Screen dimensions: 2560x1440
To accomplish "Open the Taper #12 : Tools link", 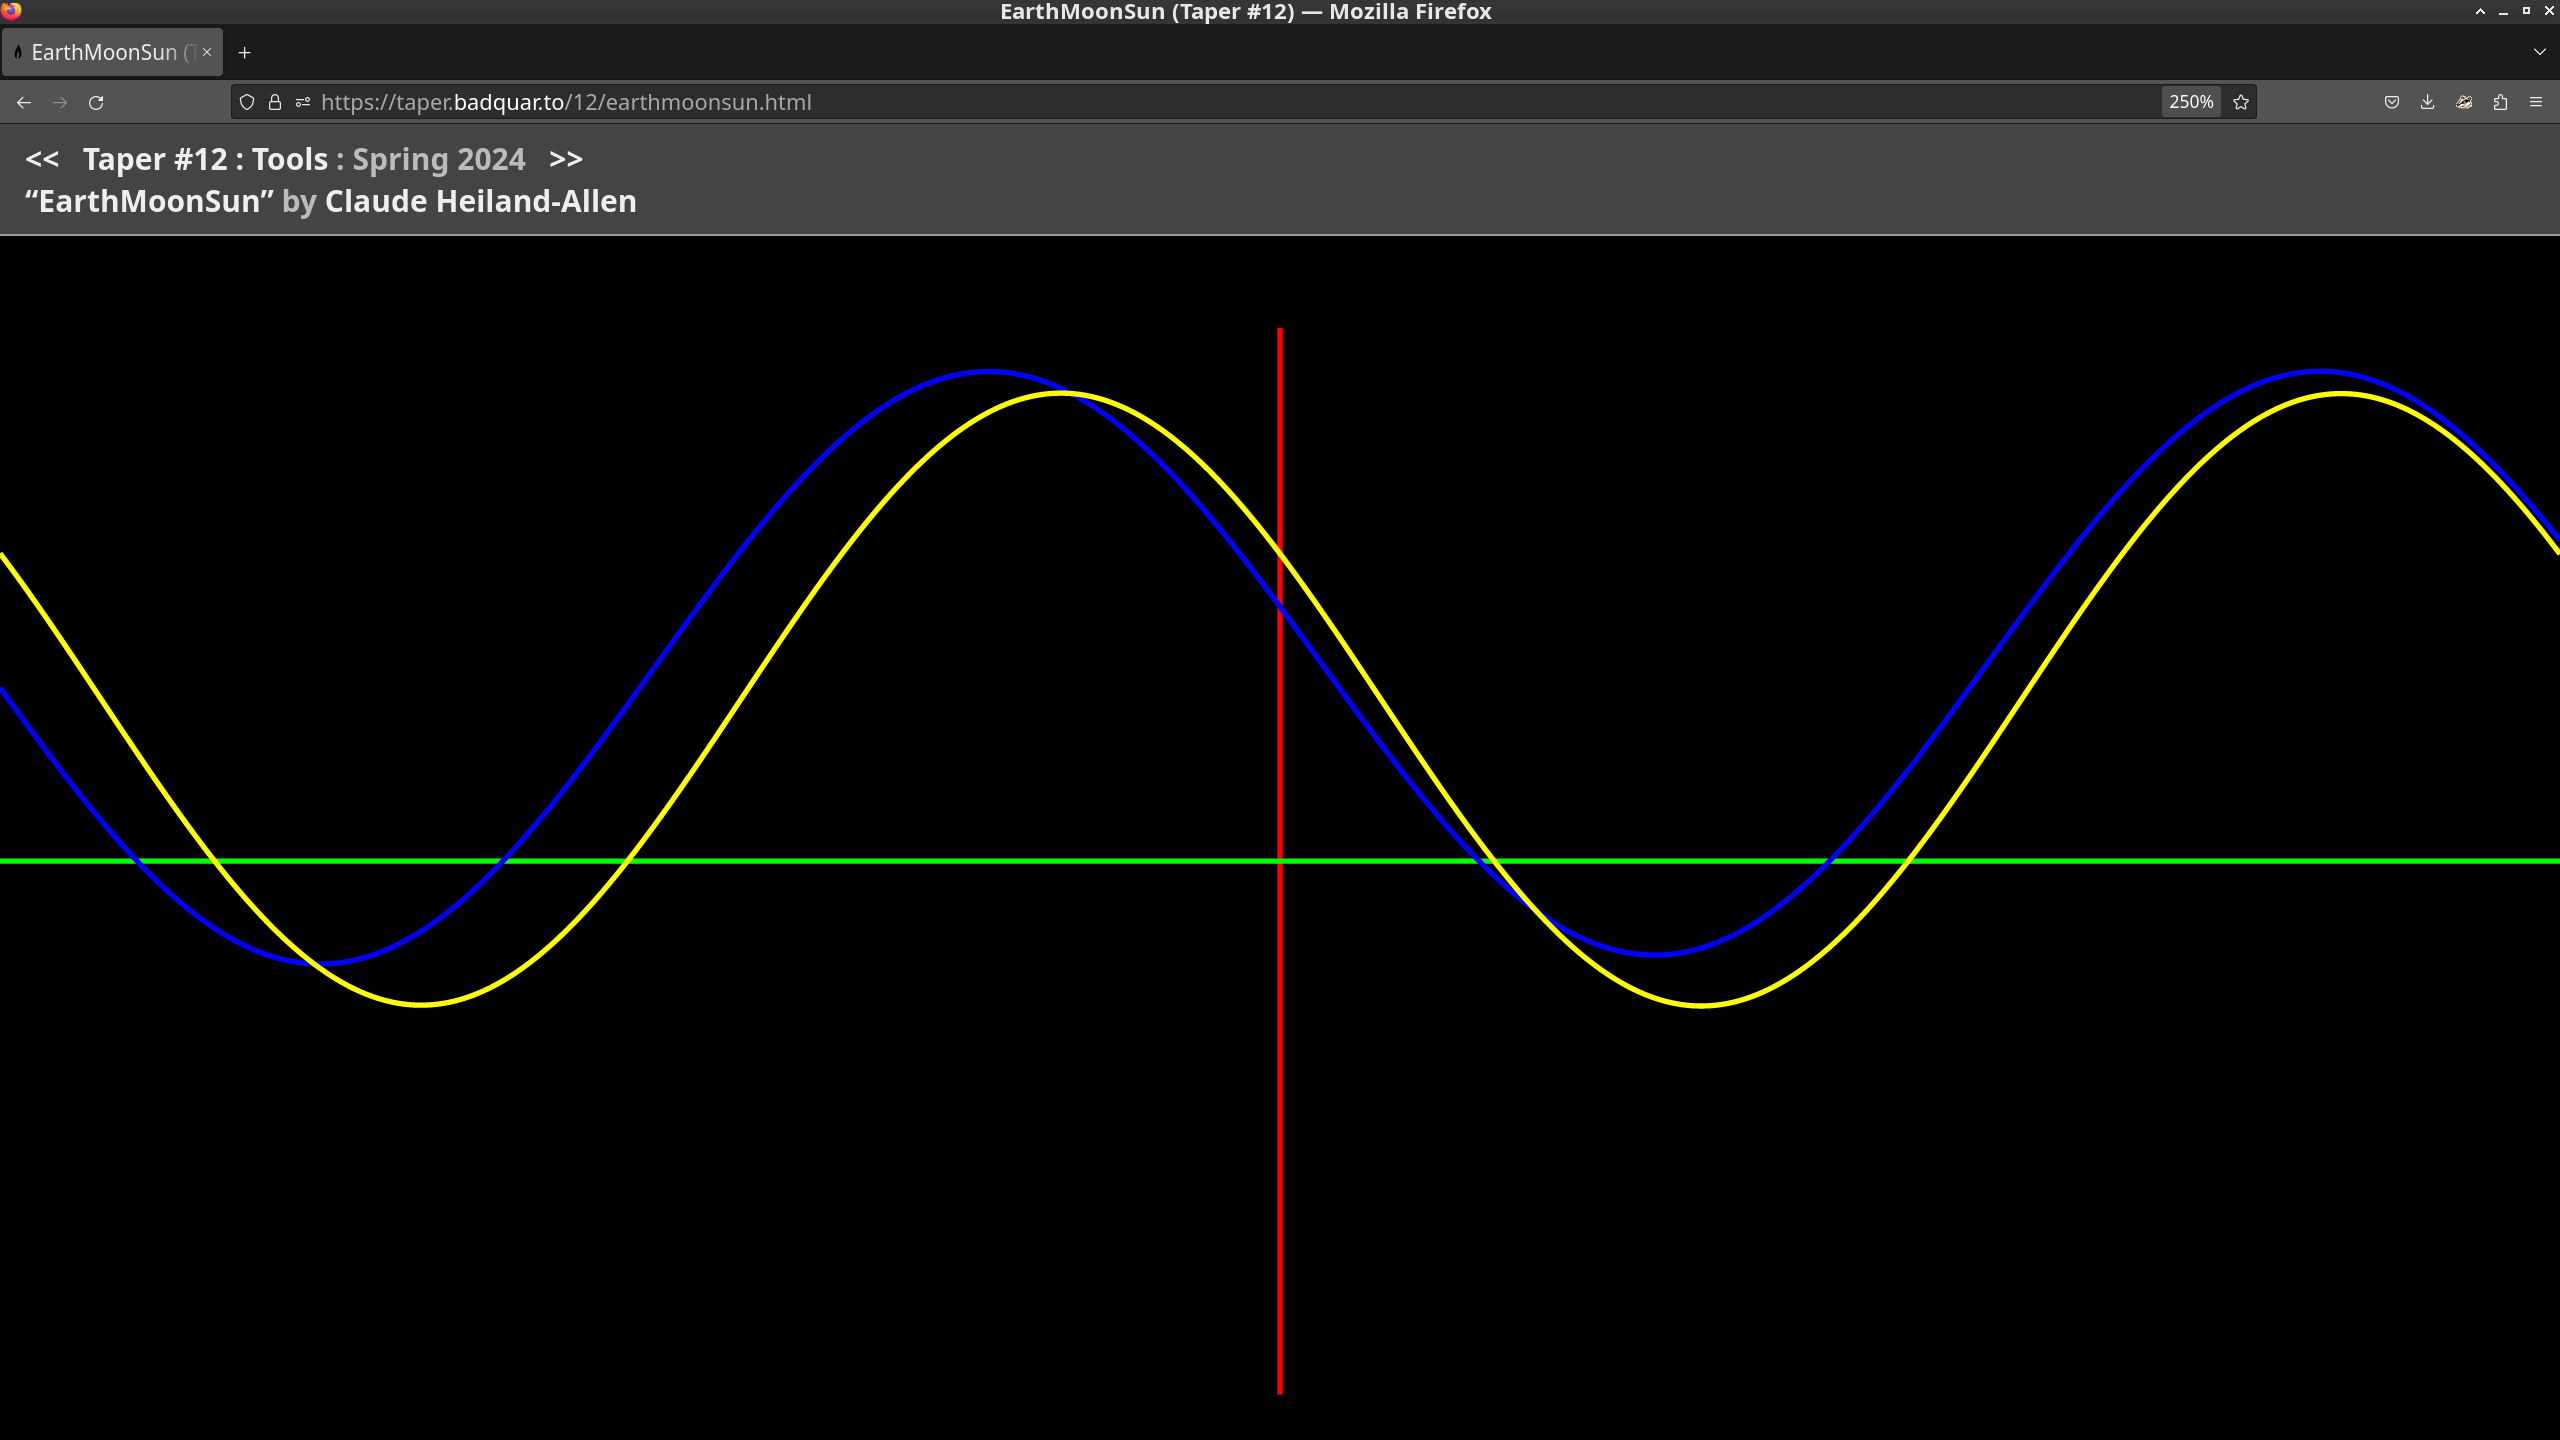I will [205, 159].
